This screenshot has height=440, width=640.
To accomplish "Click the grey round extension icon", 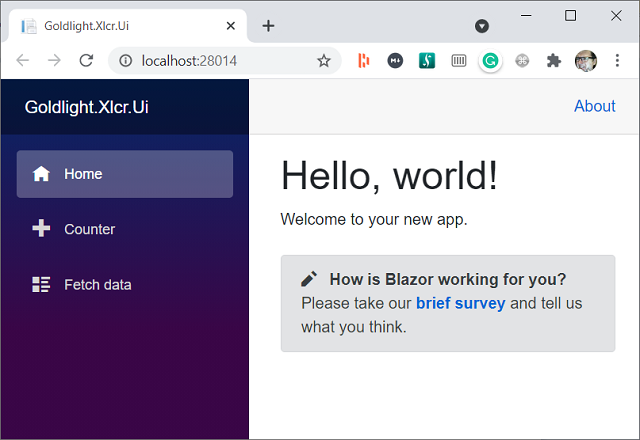I will pos(522,61).
